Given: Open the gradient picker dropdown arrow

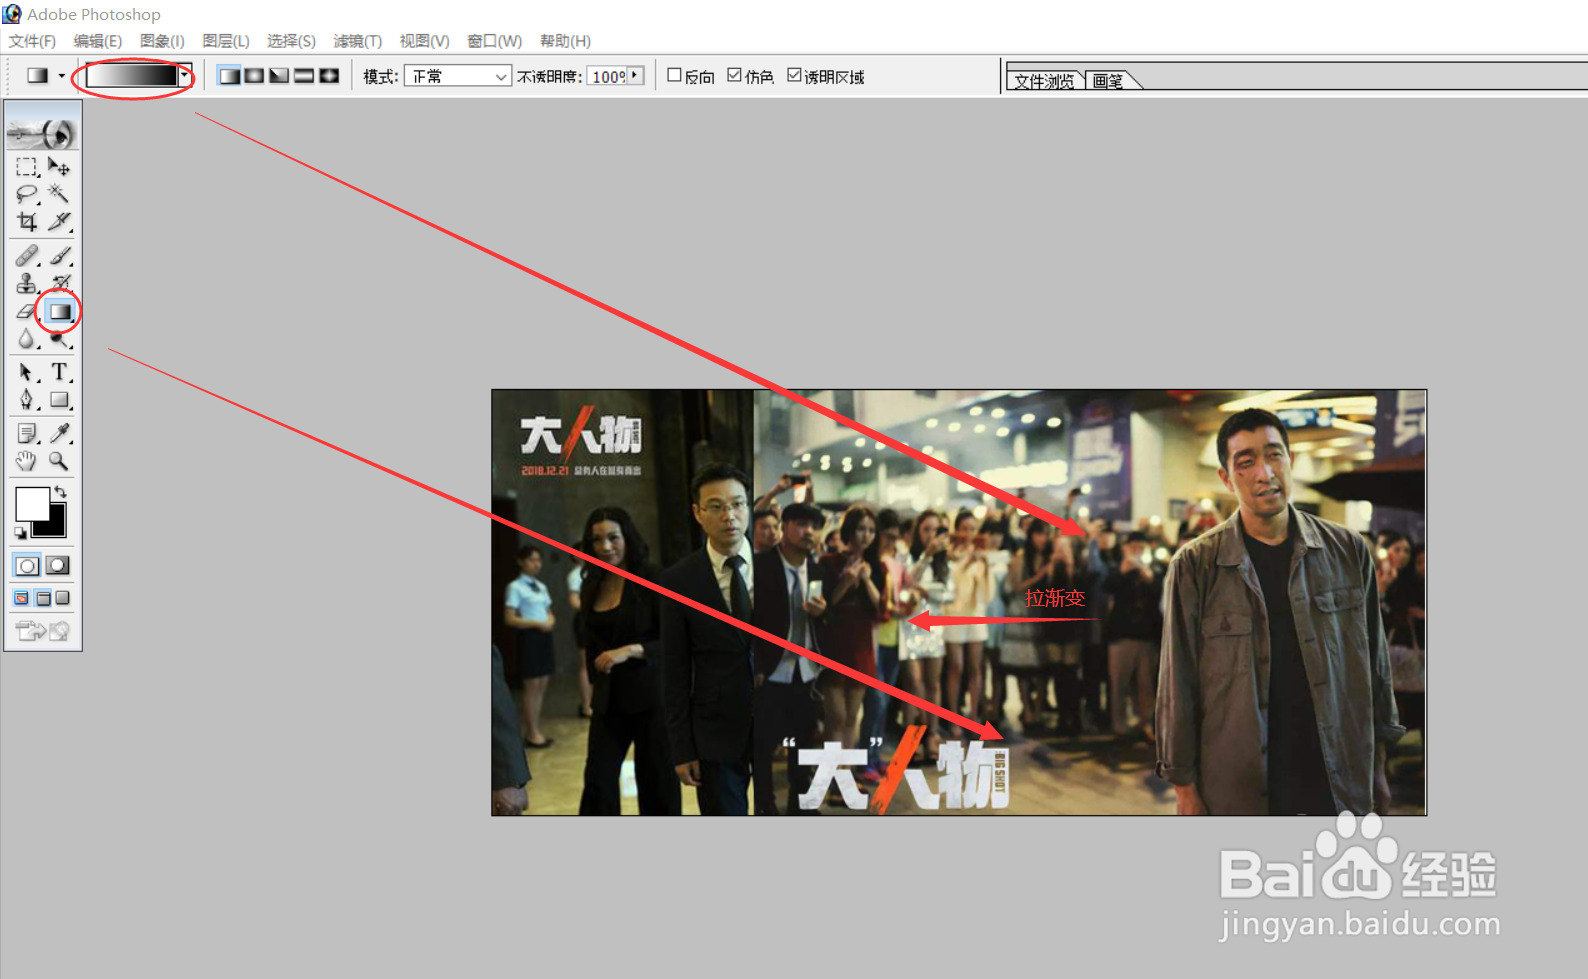Looking at the screenshot, I should (x=184, y=76).
